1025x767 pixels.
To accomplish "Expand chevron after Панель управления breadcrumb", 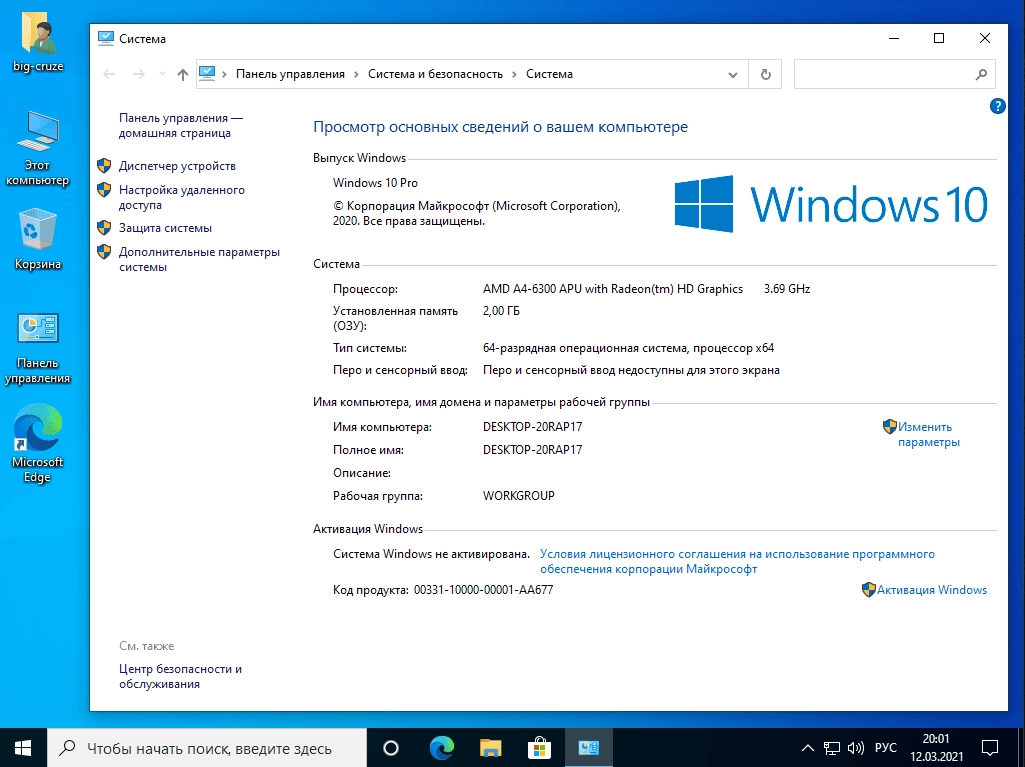I will click(x=356, y=75).
